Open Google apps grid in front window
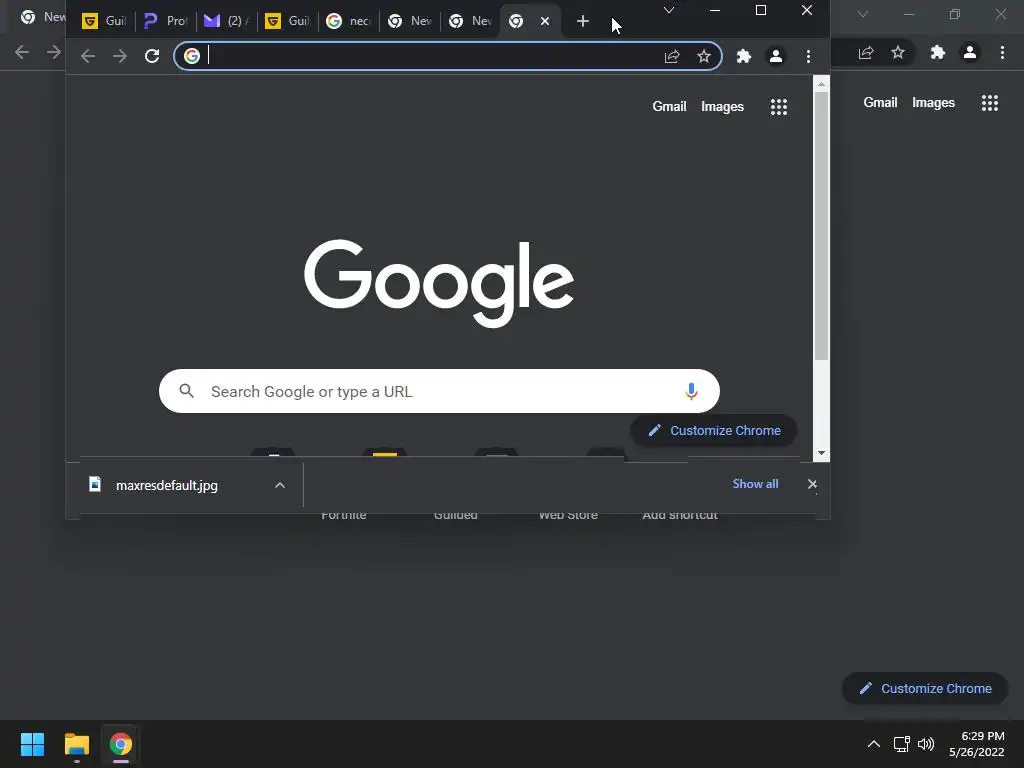This screenshot has width=1024, height=768. pos(778,106)
